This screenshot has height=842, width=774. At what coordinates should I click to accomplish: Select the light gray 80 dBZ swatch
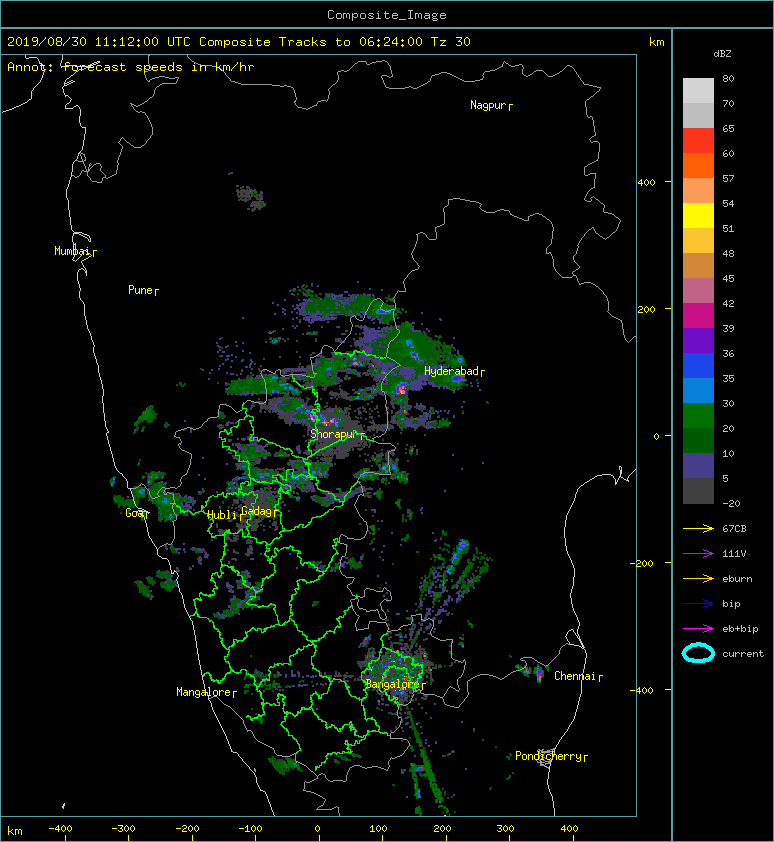(x=698, y=90)
